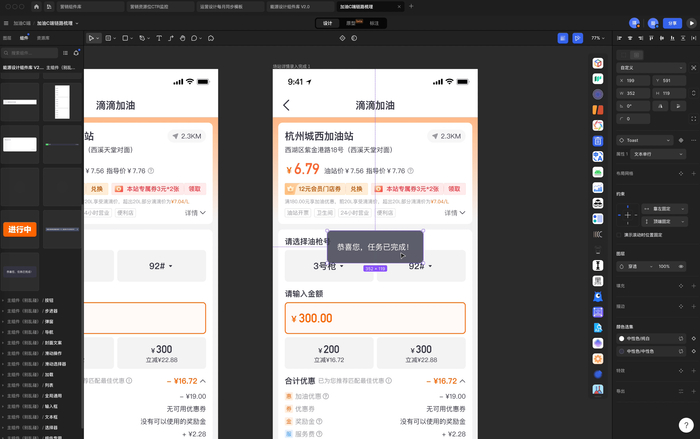The width and height of the screenshot is (700, 439).
Task: Open the 77% zoom level dropdown
Action: [x=598, y=38]
